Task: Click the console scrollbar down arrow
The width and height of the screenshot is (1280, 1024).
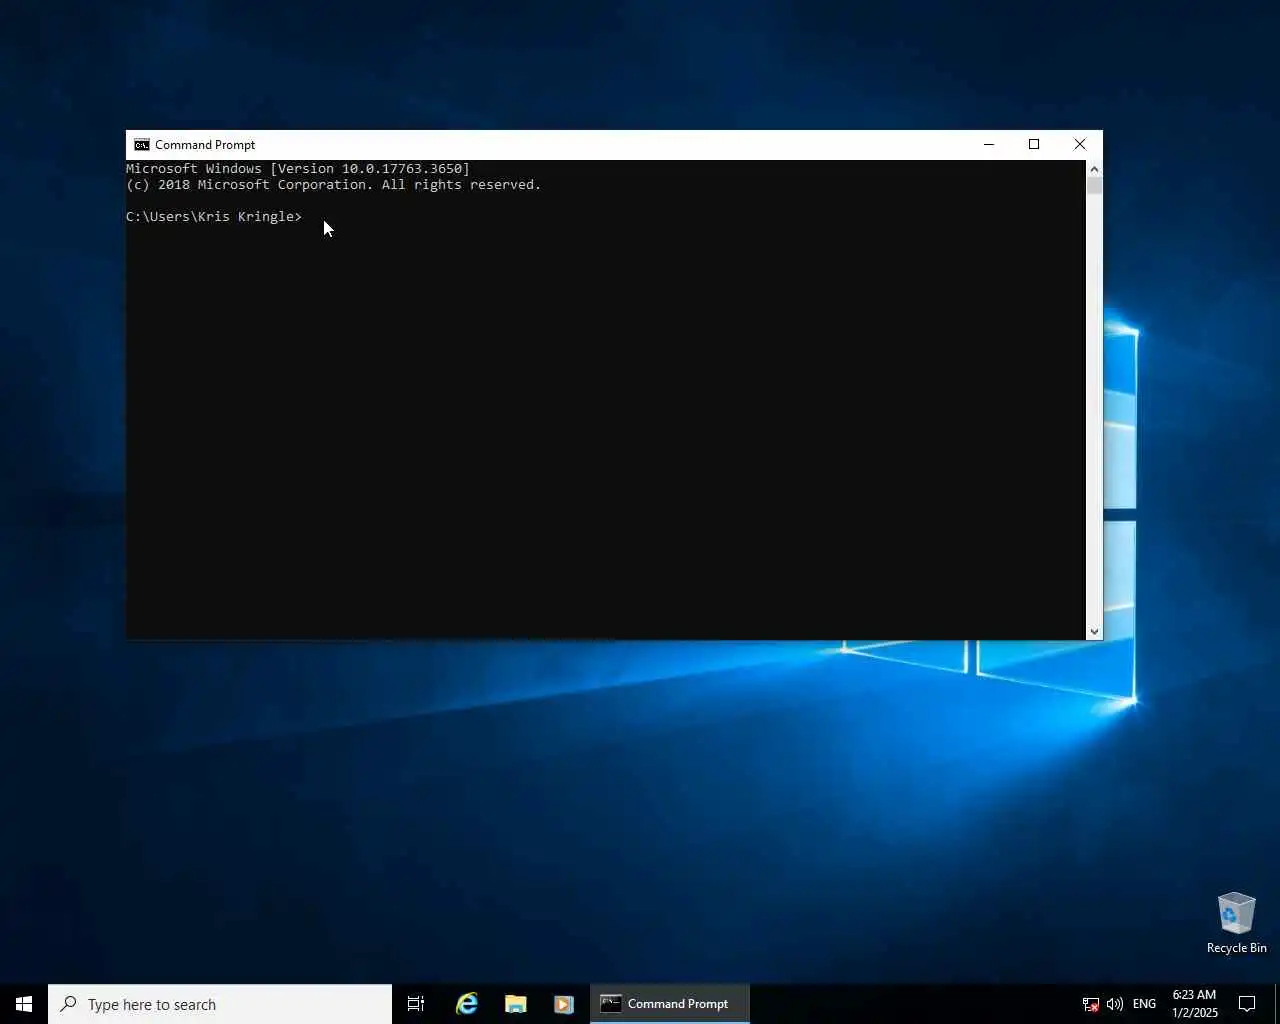Action: coord(1094,631)
